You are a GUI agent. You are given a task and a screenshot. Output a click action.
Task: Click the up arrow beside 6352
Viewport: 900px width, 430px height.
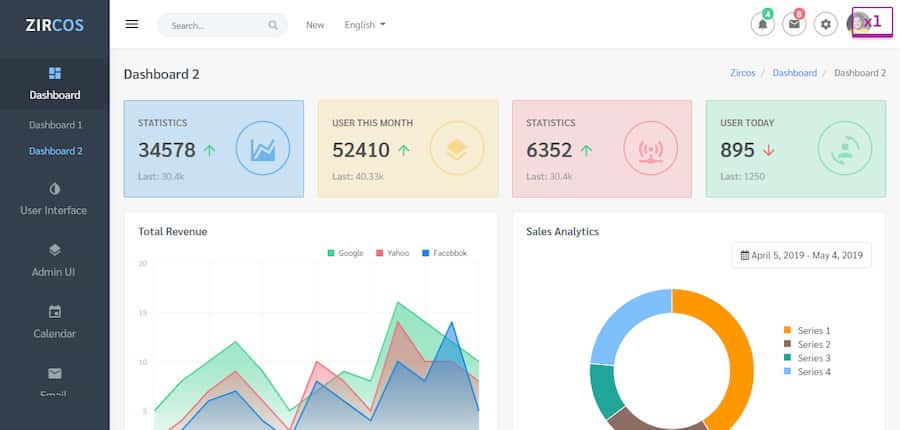[x=586, y=150]
